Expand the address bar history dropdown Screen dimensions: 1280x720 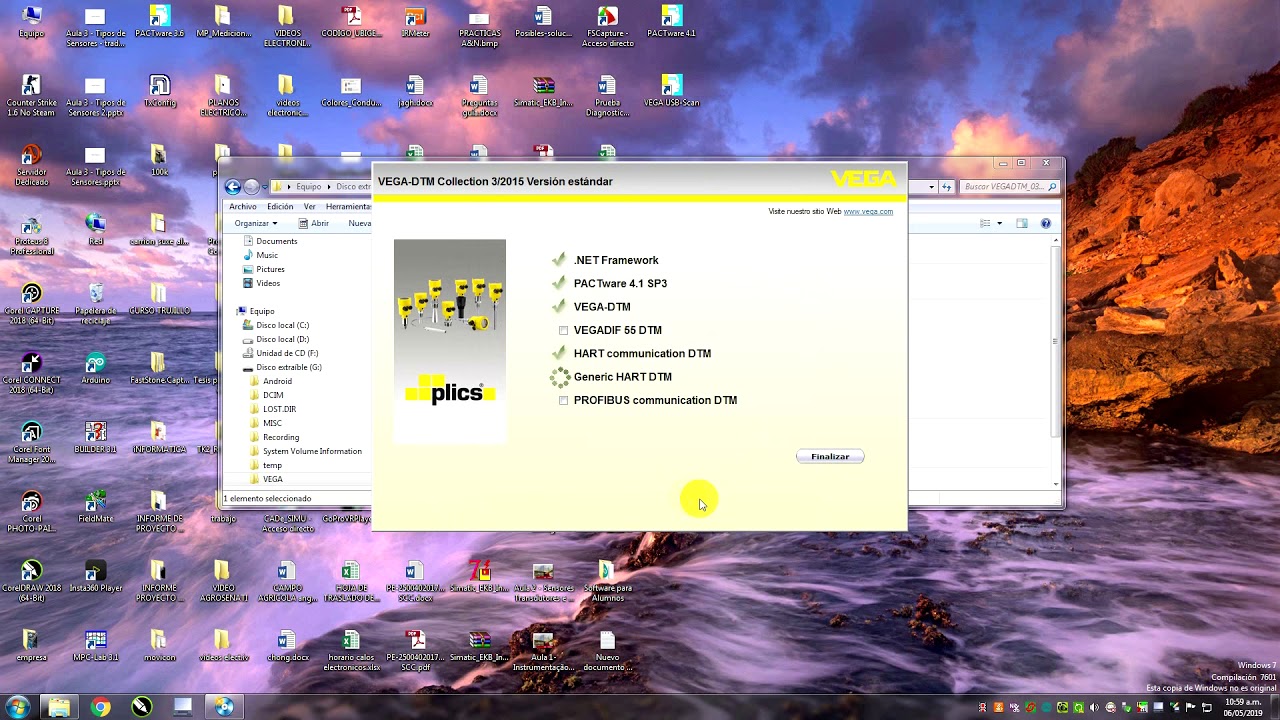[931, 187]
